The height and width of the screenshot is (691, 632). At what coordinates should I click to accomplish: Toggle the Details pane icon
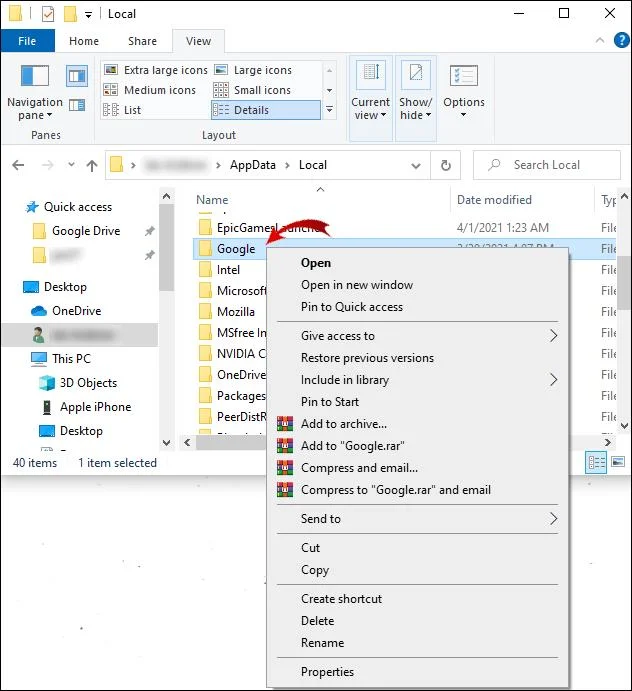click(x=77, y=105)
